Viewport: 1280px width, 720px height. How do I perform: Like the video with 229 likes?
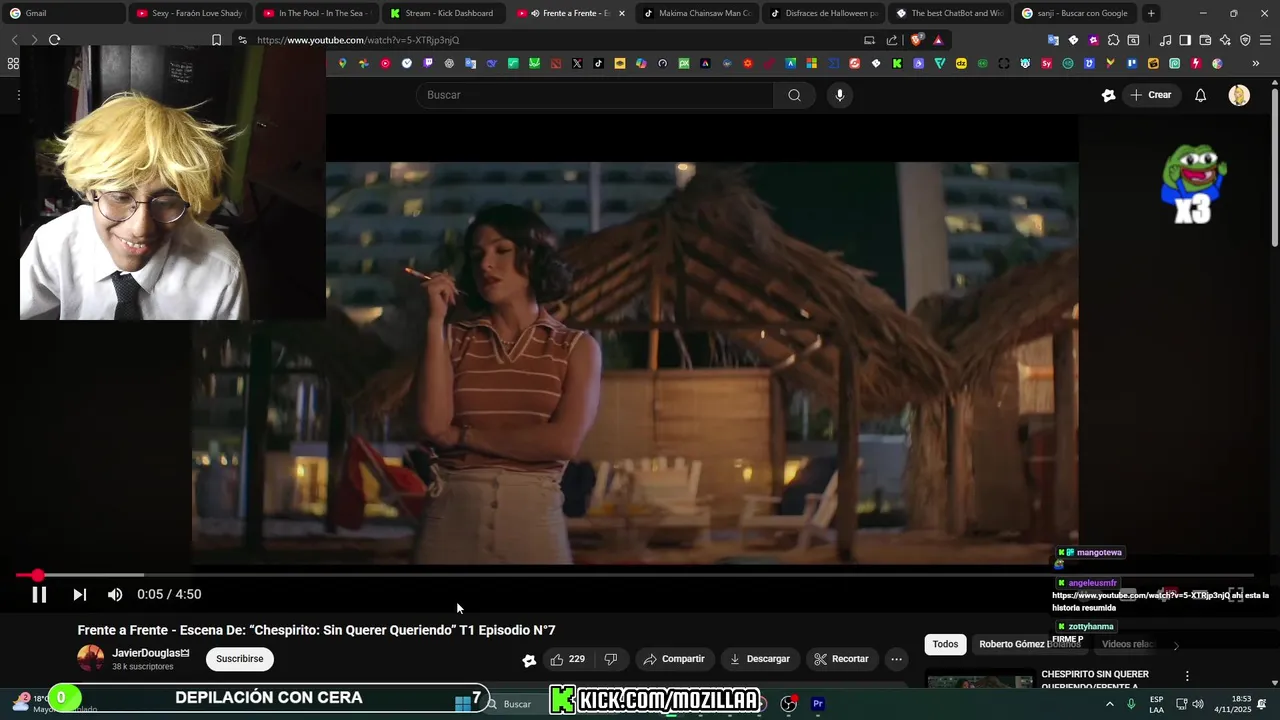coord(567,659)
